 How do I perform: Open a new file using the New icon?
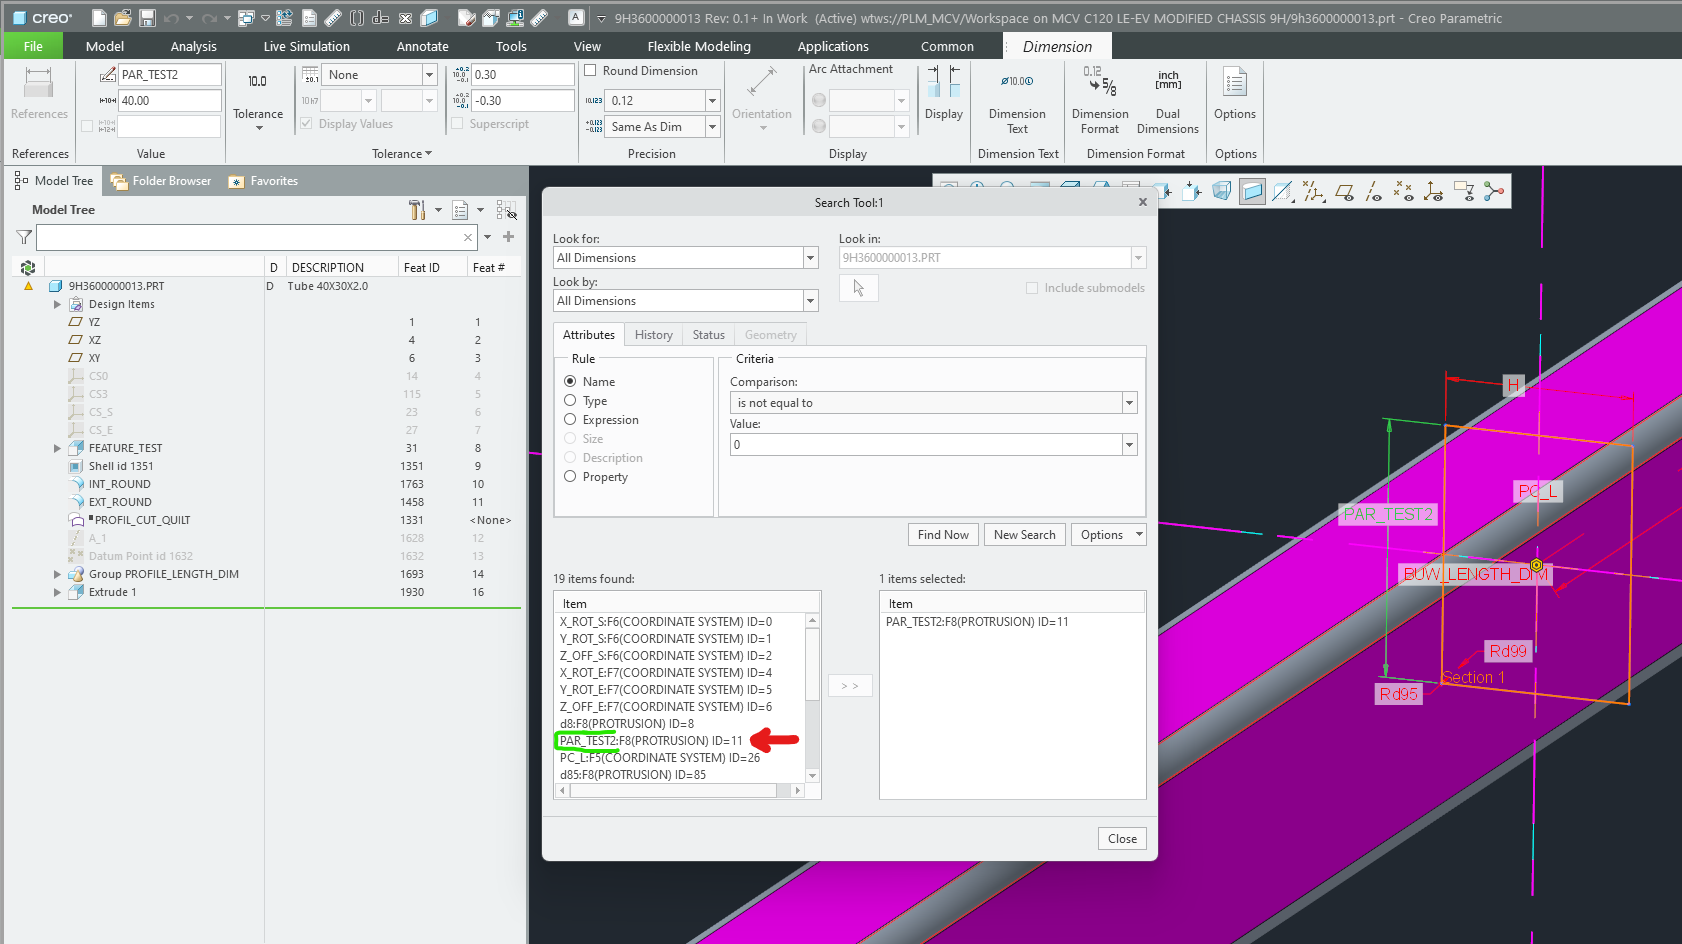(x=98, y=17)
